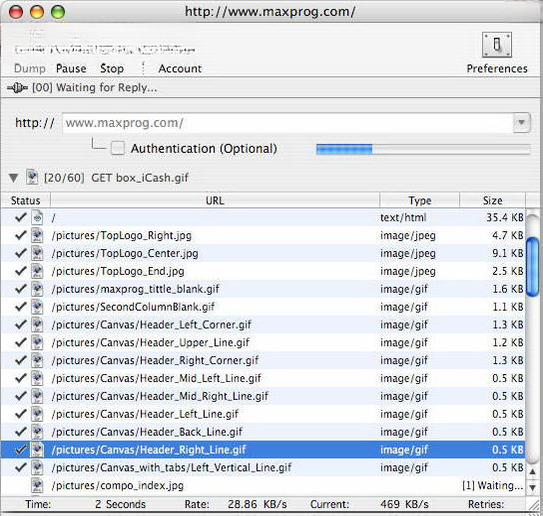The width and height of the screenshot is (543, 516).
Task: Click the checkmark status of the / row
Action: pyautogui.click(x=20, y=217)
